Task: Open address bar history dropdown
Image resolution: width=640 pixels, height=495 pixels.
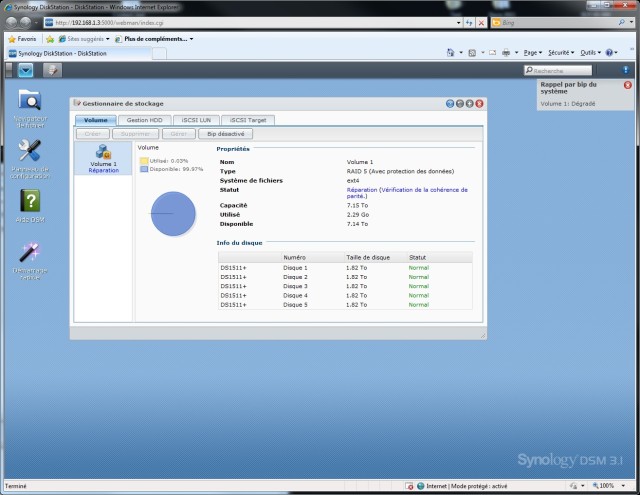Action: (x=459, y=23)
